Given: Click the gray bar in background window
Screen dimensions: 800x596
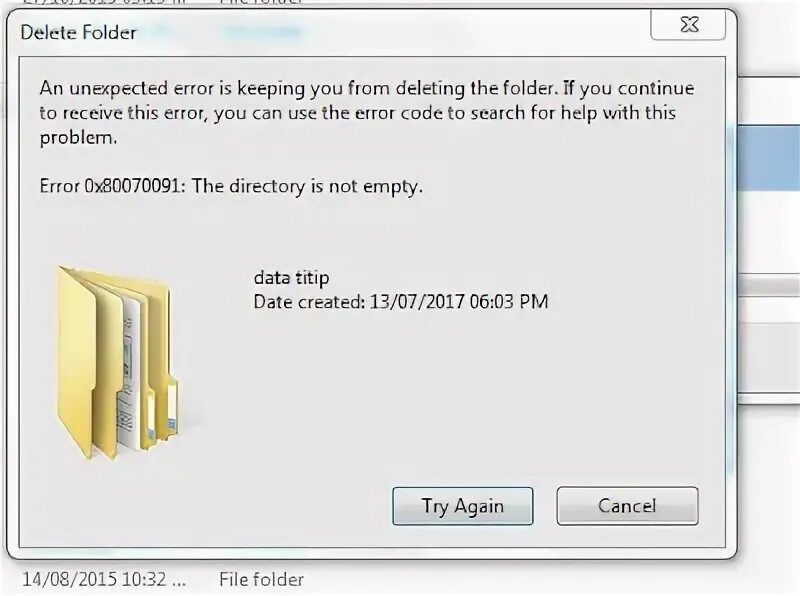Looking at the screenshot, I should point(768,286).
